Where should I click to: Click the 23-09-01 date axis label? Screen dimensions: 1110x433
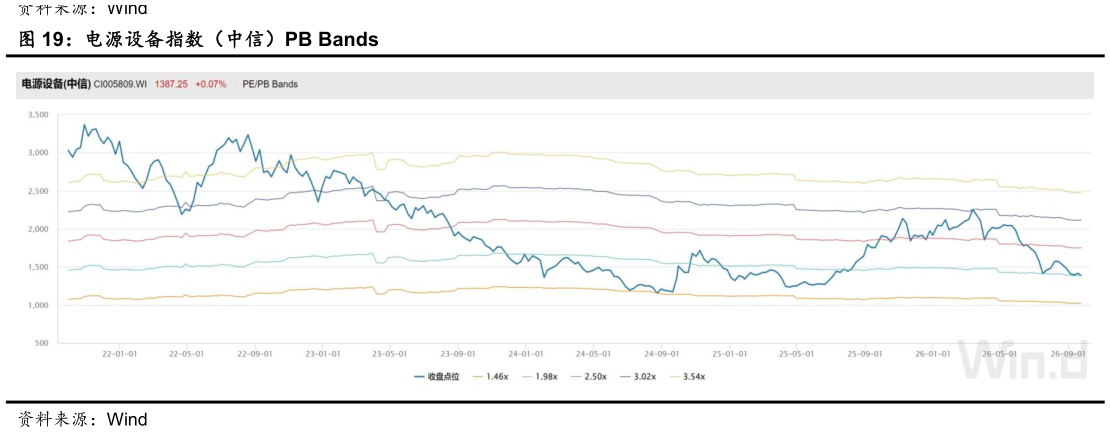[x=458, y=353]
